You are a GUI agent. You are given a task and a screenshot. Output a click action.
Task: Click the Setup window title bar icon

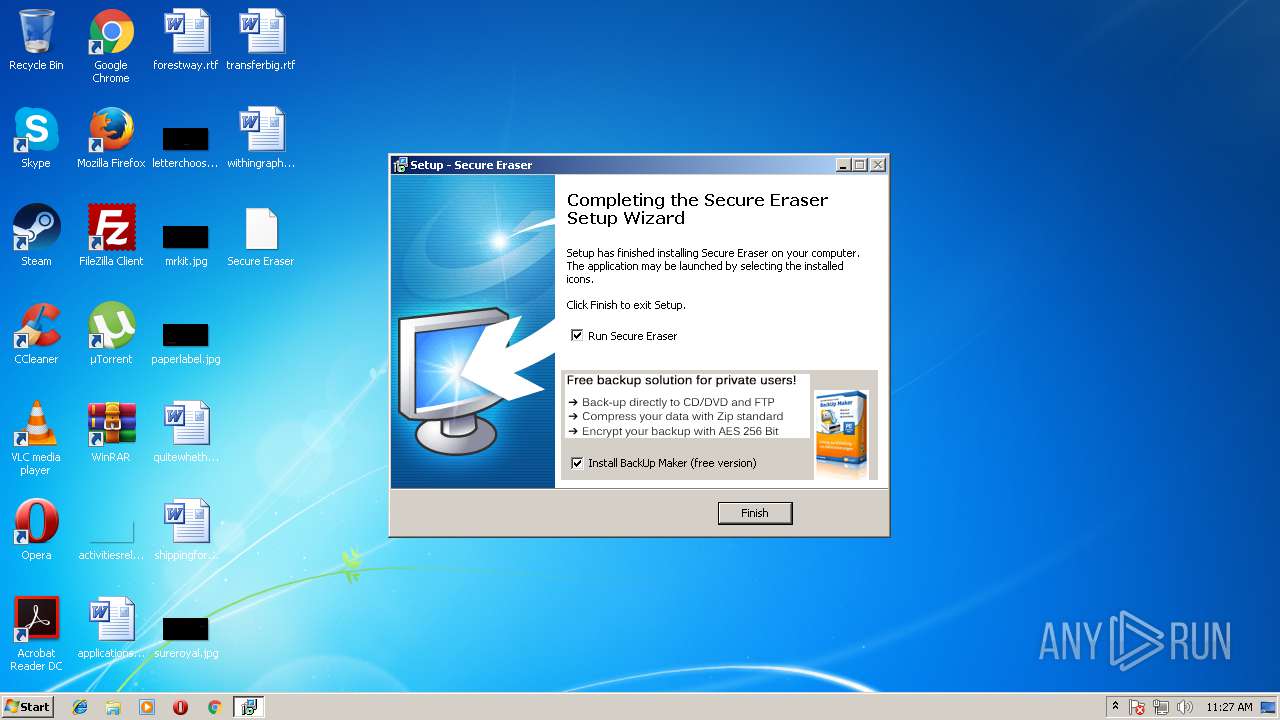click(400, 165)
